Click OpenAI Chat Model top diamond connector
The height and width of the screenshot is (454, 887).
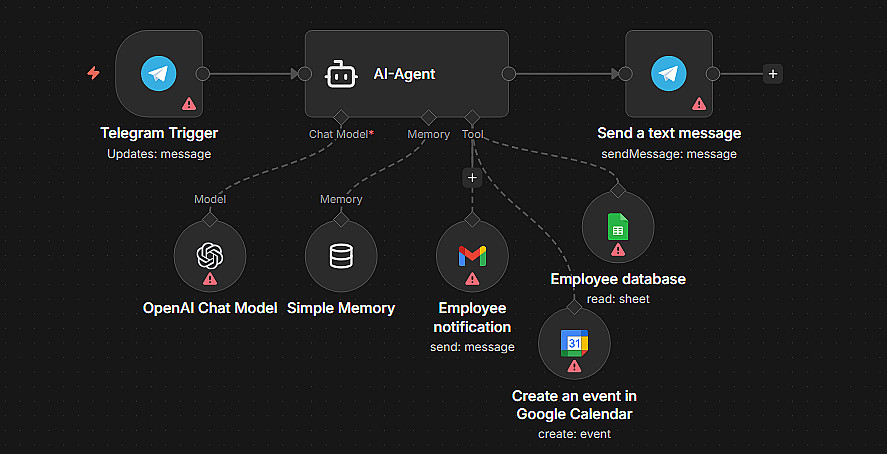pyautogui.click(x=210, y=219)
